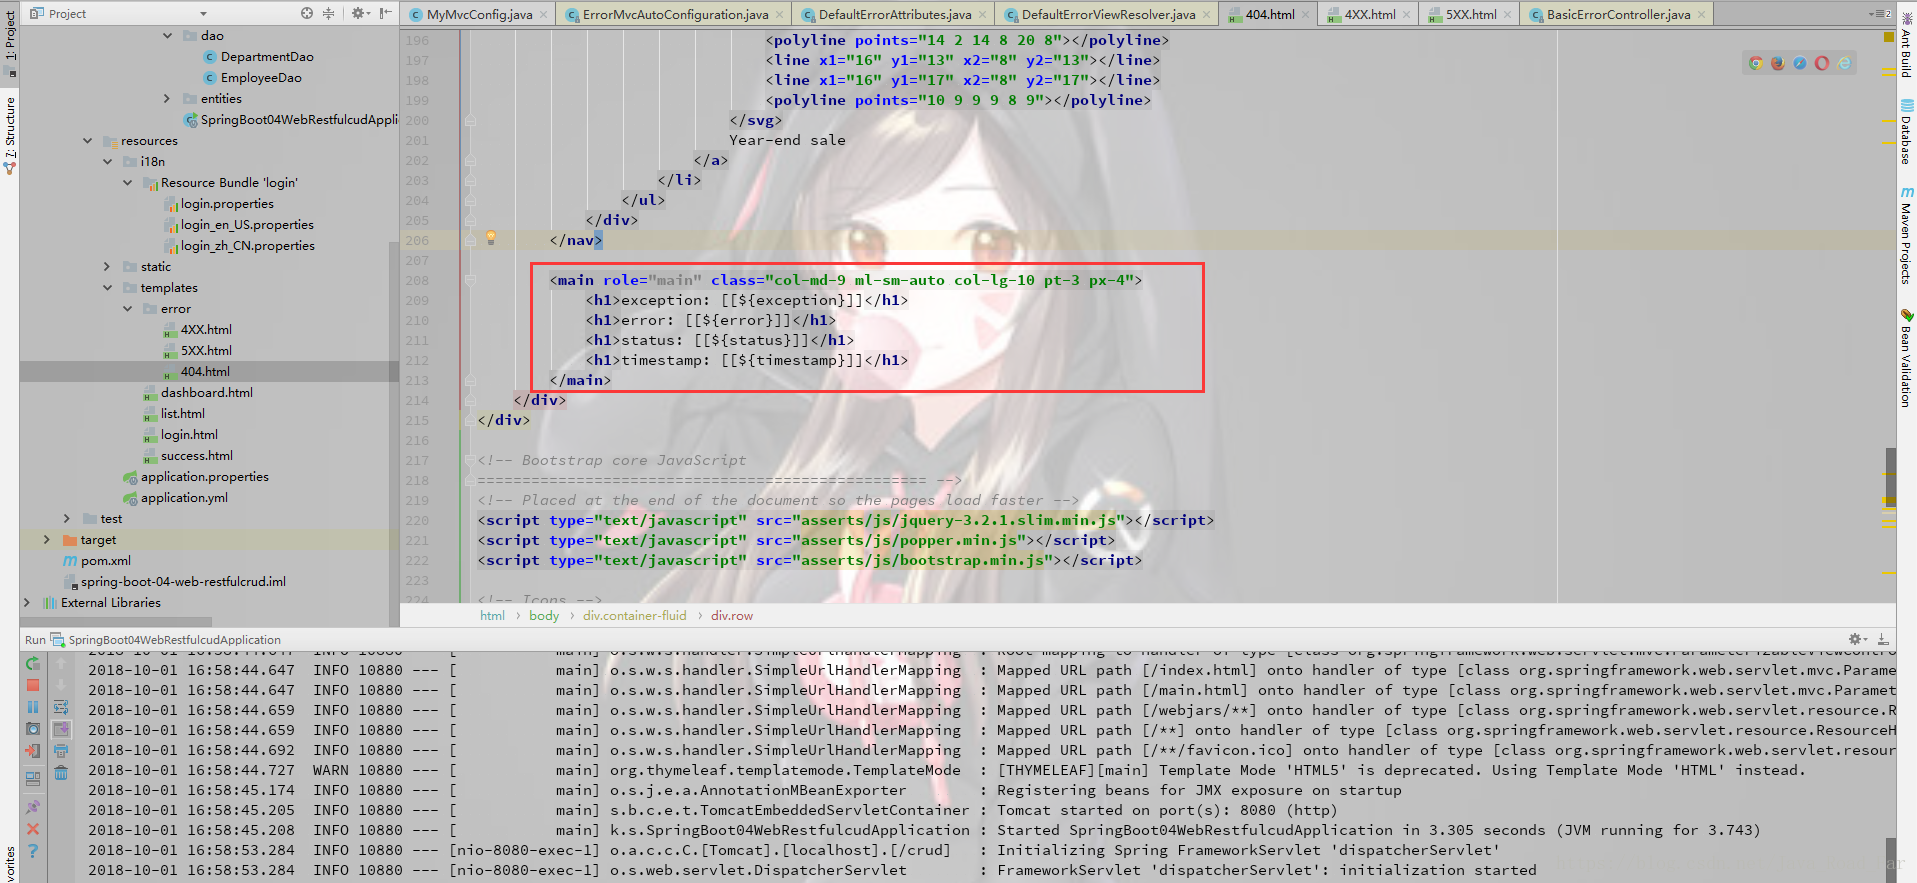Image resolution: width=1917 pixels, height=883 pixels.
Task: Click the intention light bulb in gutter
Action: click(x=491, y=237)
